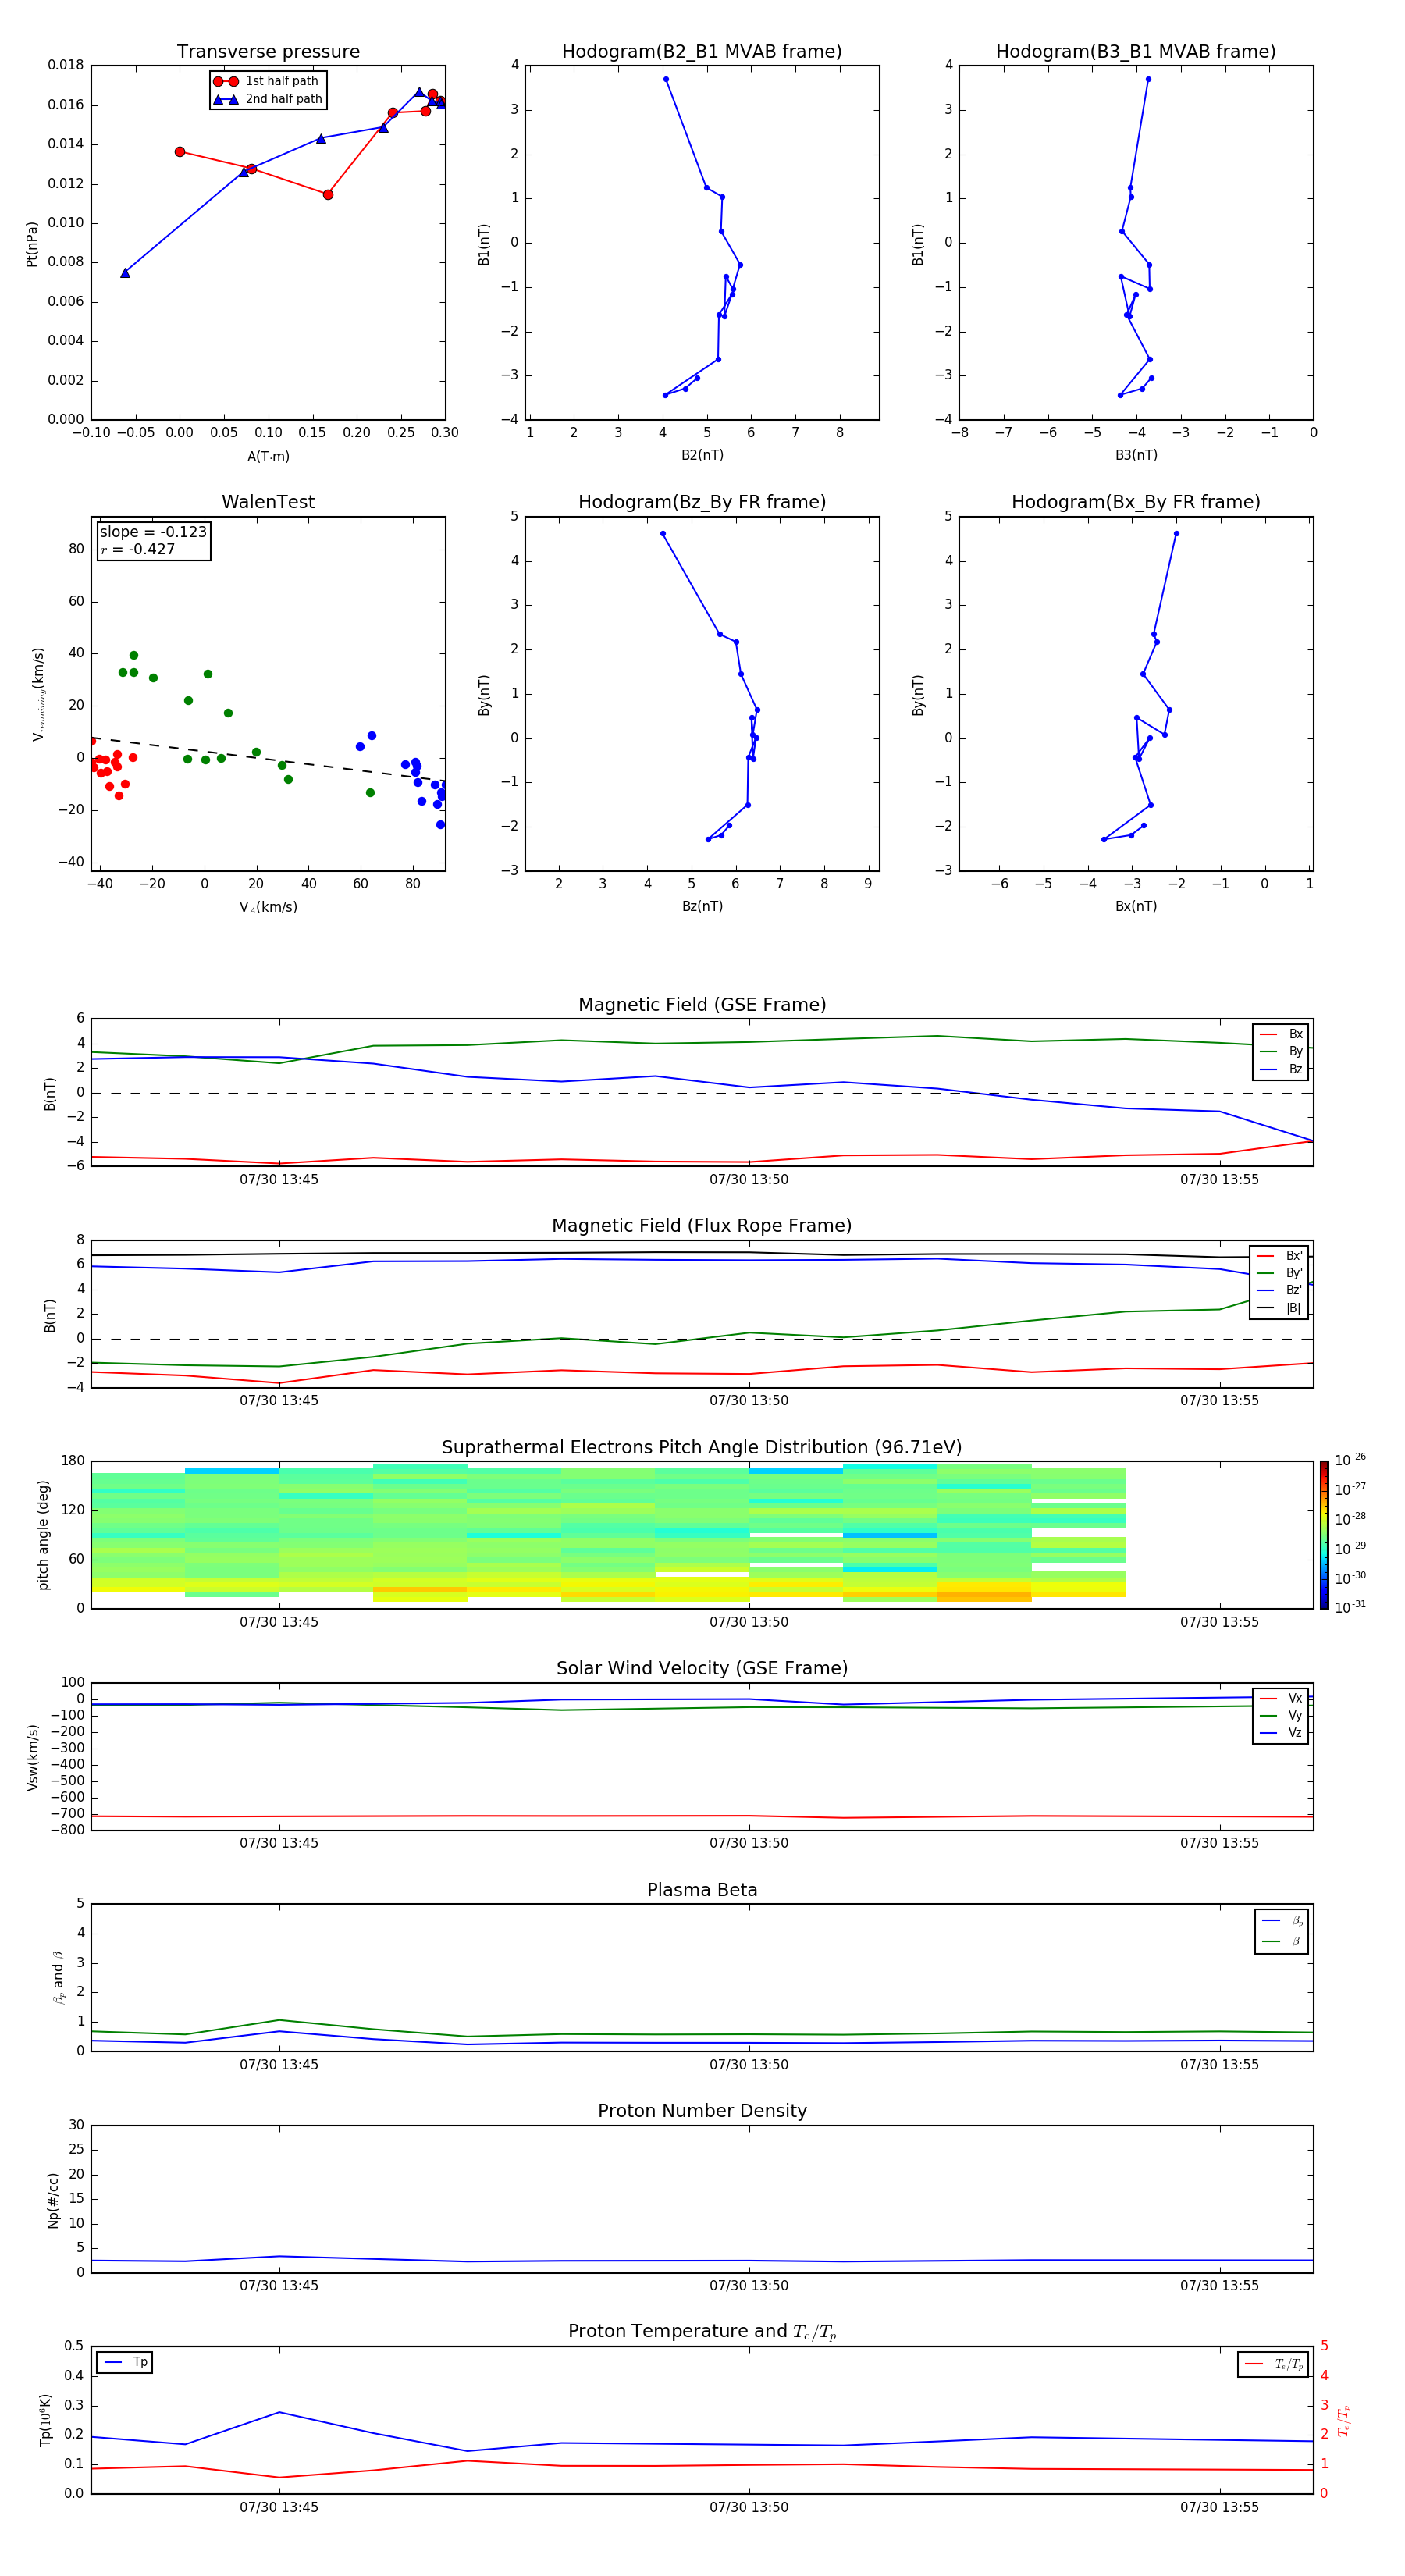Viewport: 1405px width, 2576px height.
Task: Click the "Bz(nT)" x-axis label
Action: pyautogui.click(x=702, y=907)
